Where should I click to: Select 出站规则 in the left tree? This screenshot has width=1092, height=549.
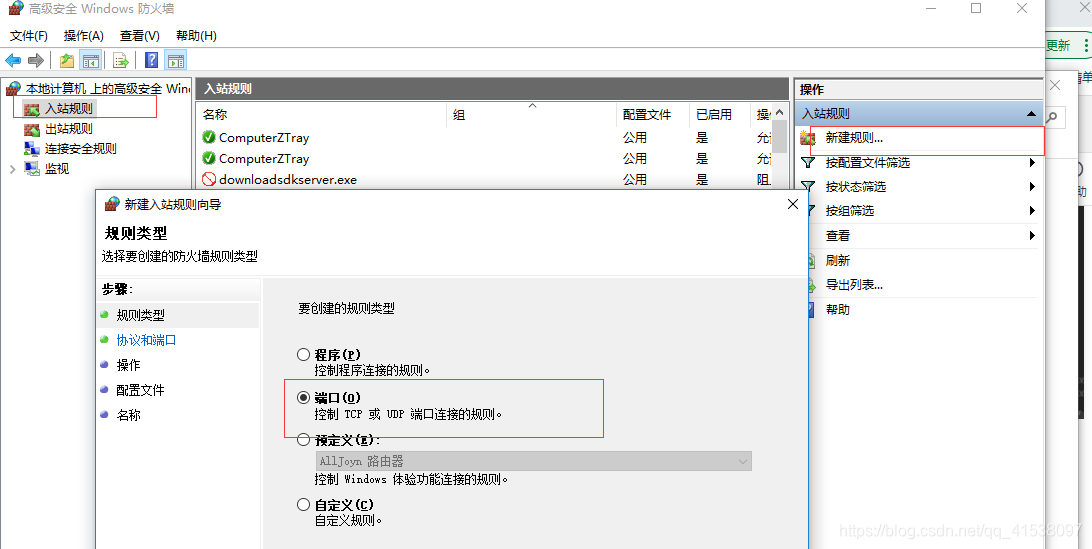(x=68, y=129)
